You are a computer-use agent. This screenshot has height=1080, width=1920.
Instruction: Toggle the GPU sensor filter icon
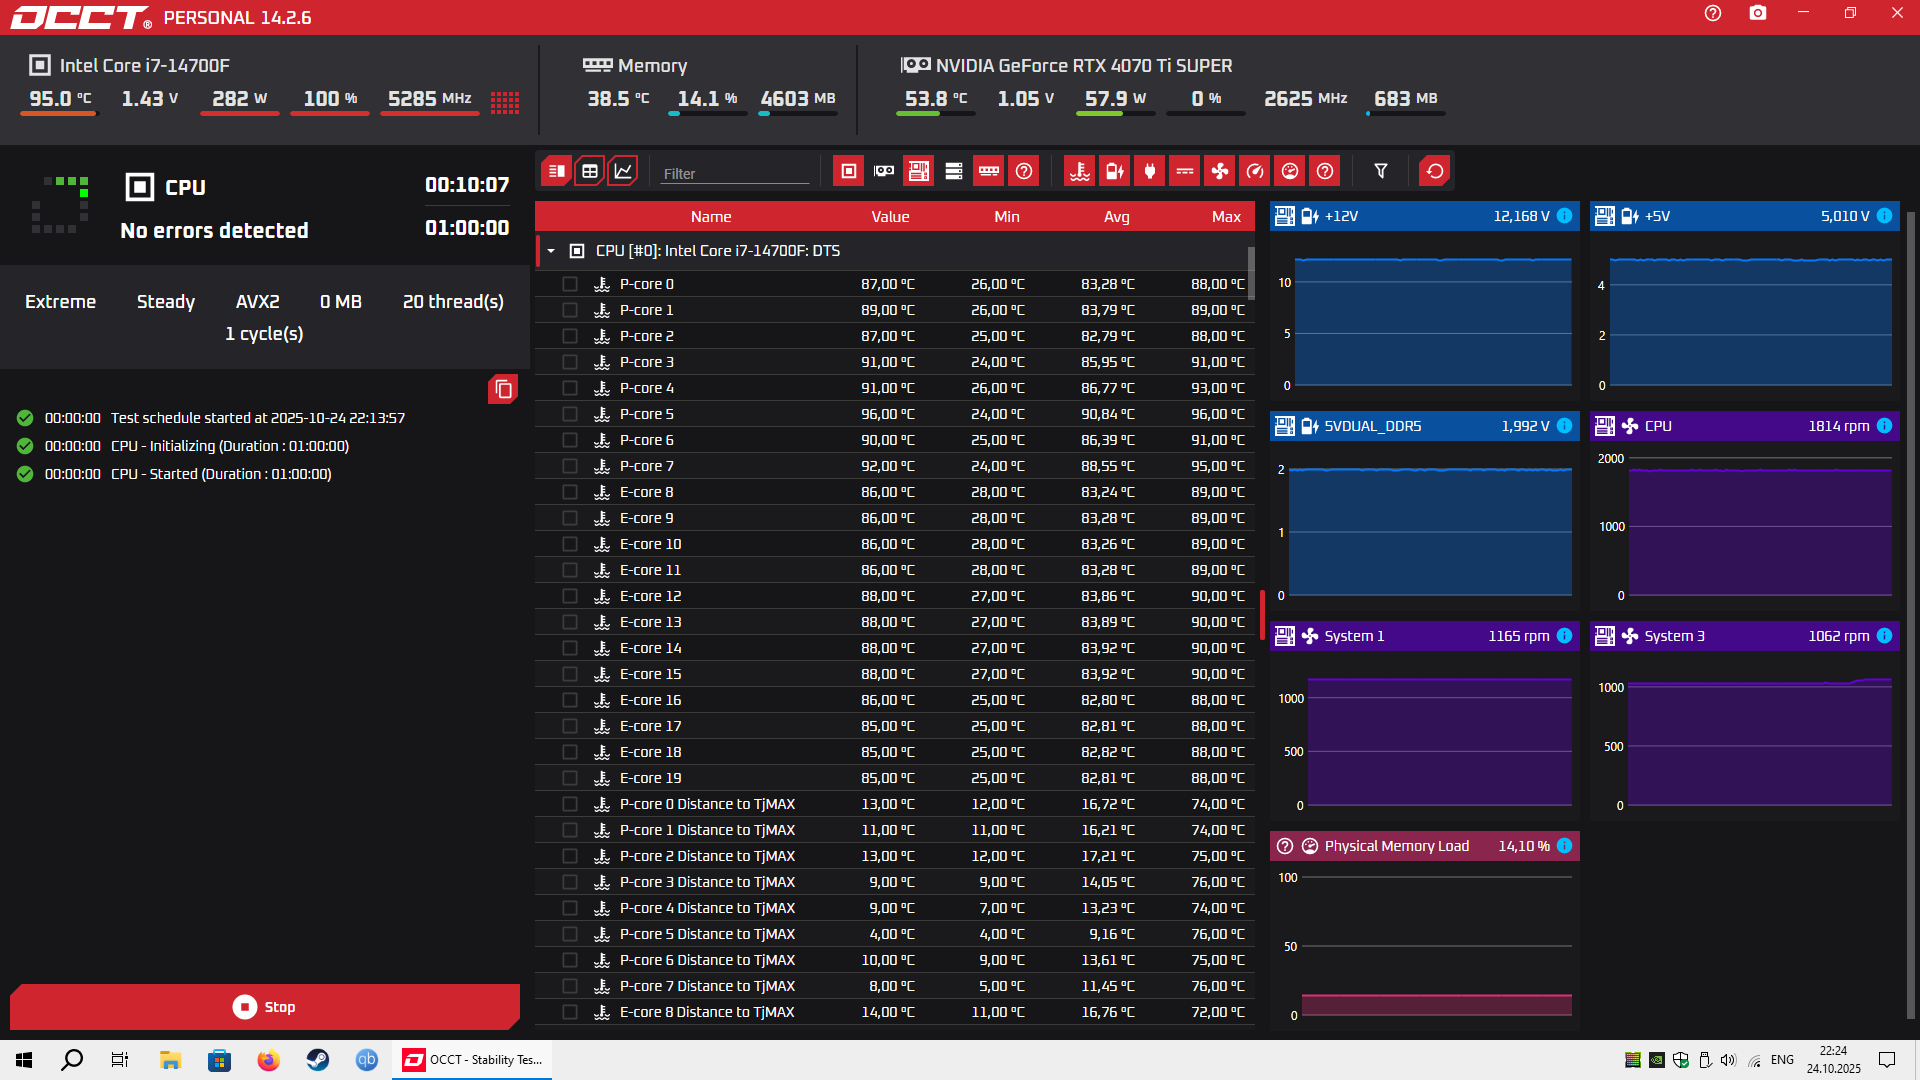884,171
